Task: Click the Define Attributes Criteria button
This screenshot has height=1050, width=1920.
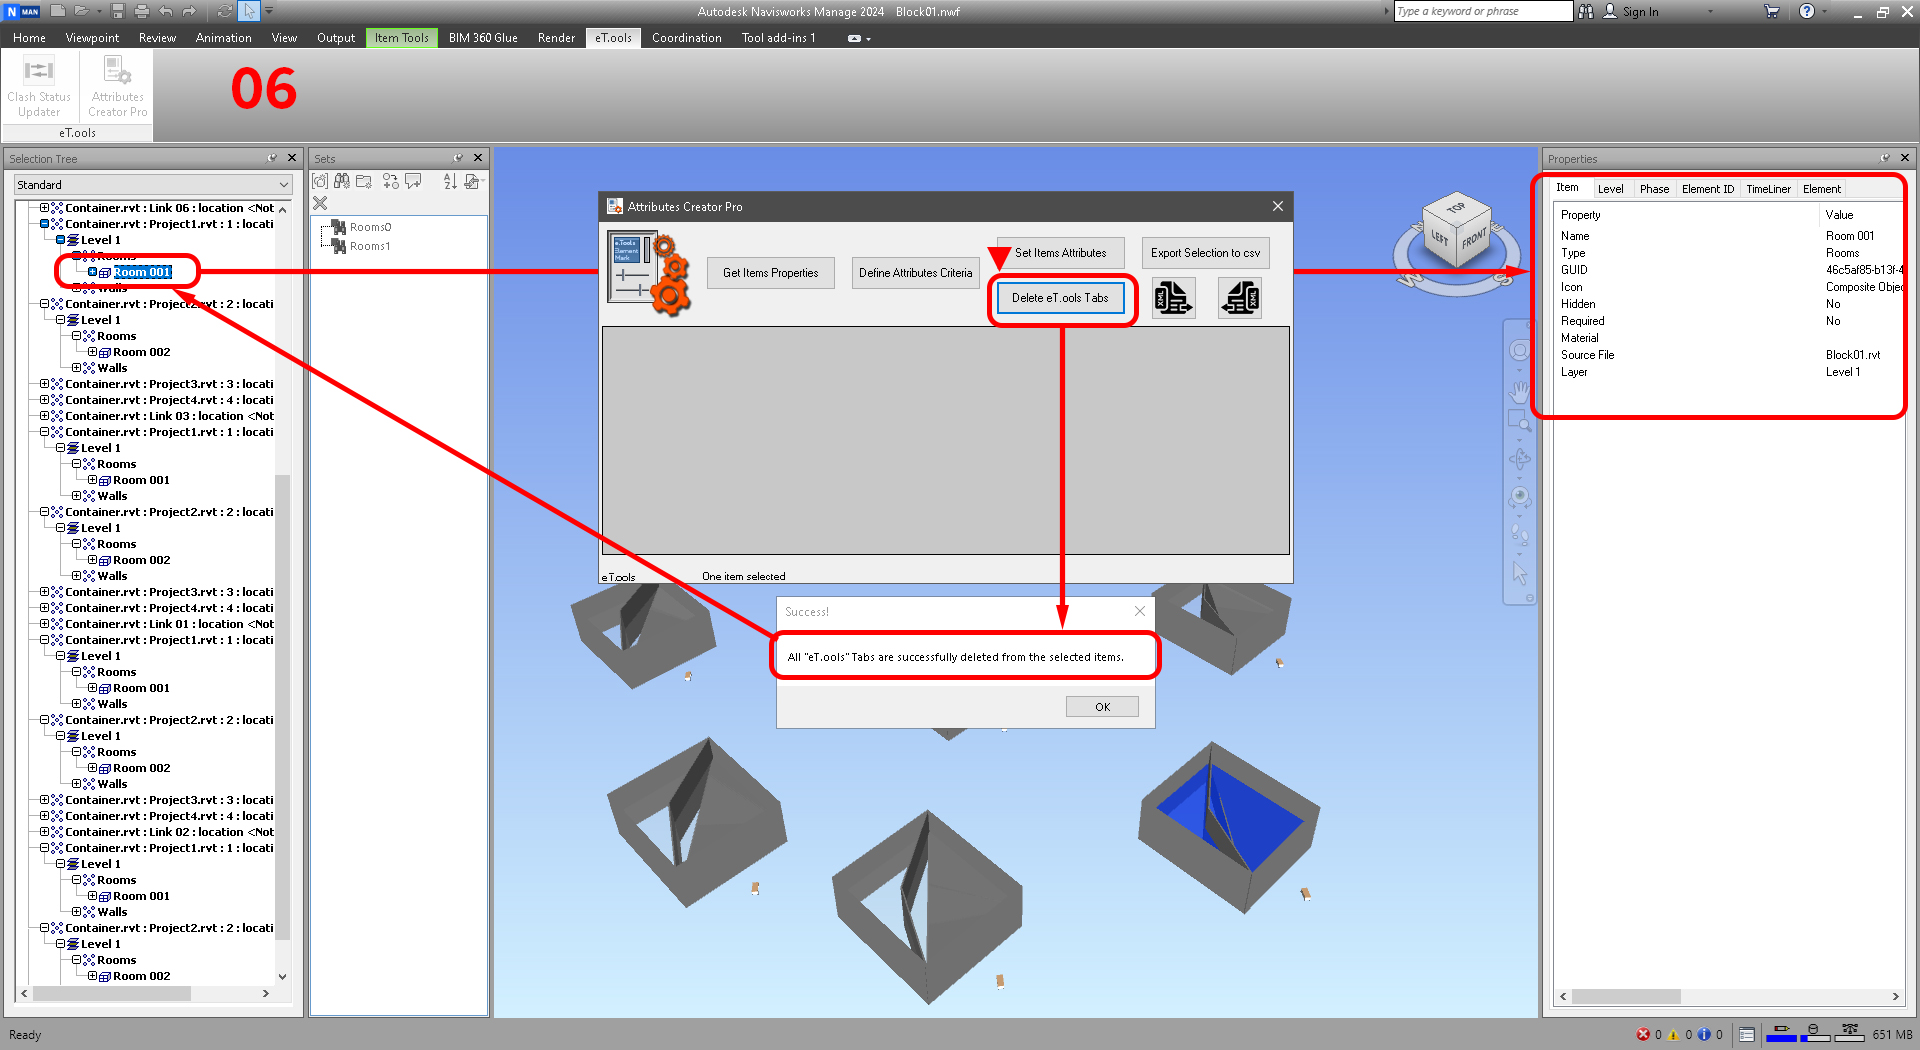Action: pos(915,273)
